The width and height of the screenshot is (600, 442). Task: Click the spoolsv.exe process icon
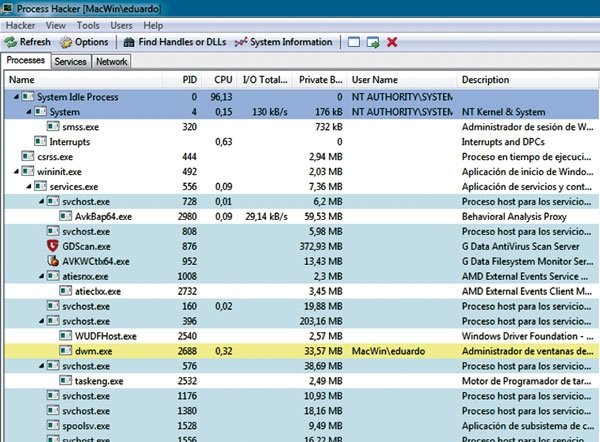point(53,425)
